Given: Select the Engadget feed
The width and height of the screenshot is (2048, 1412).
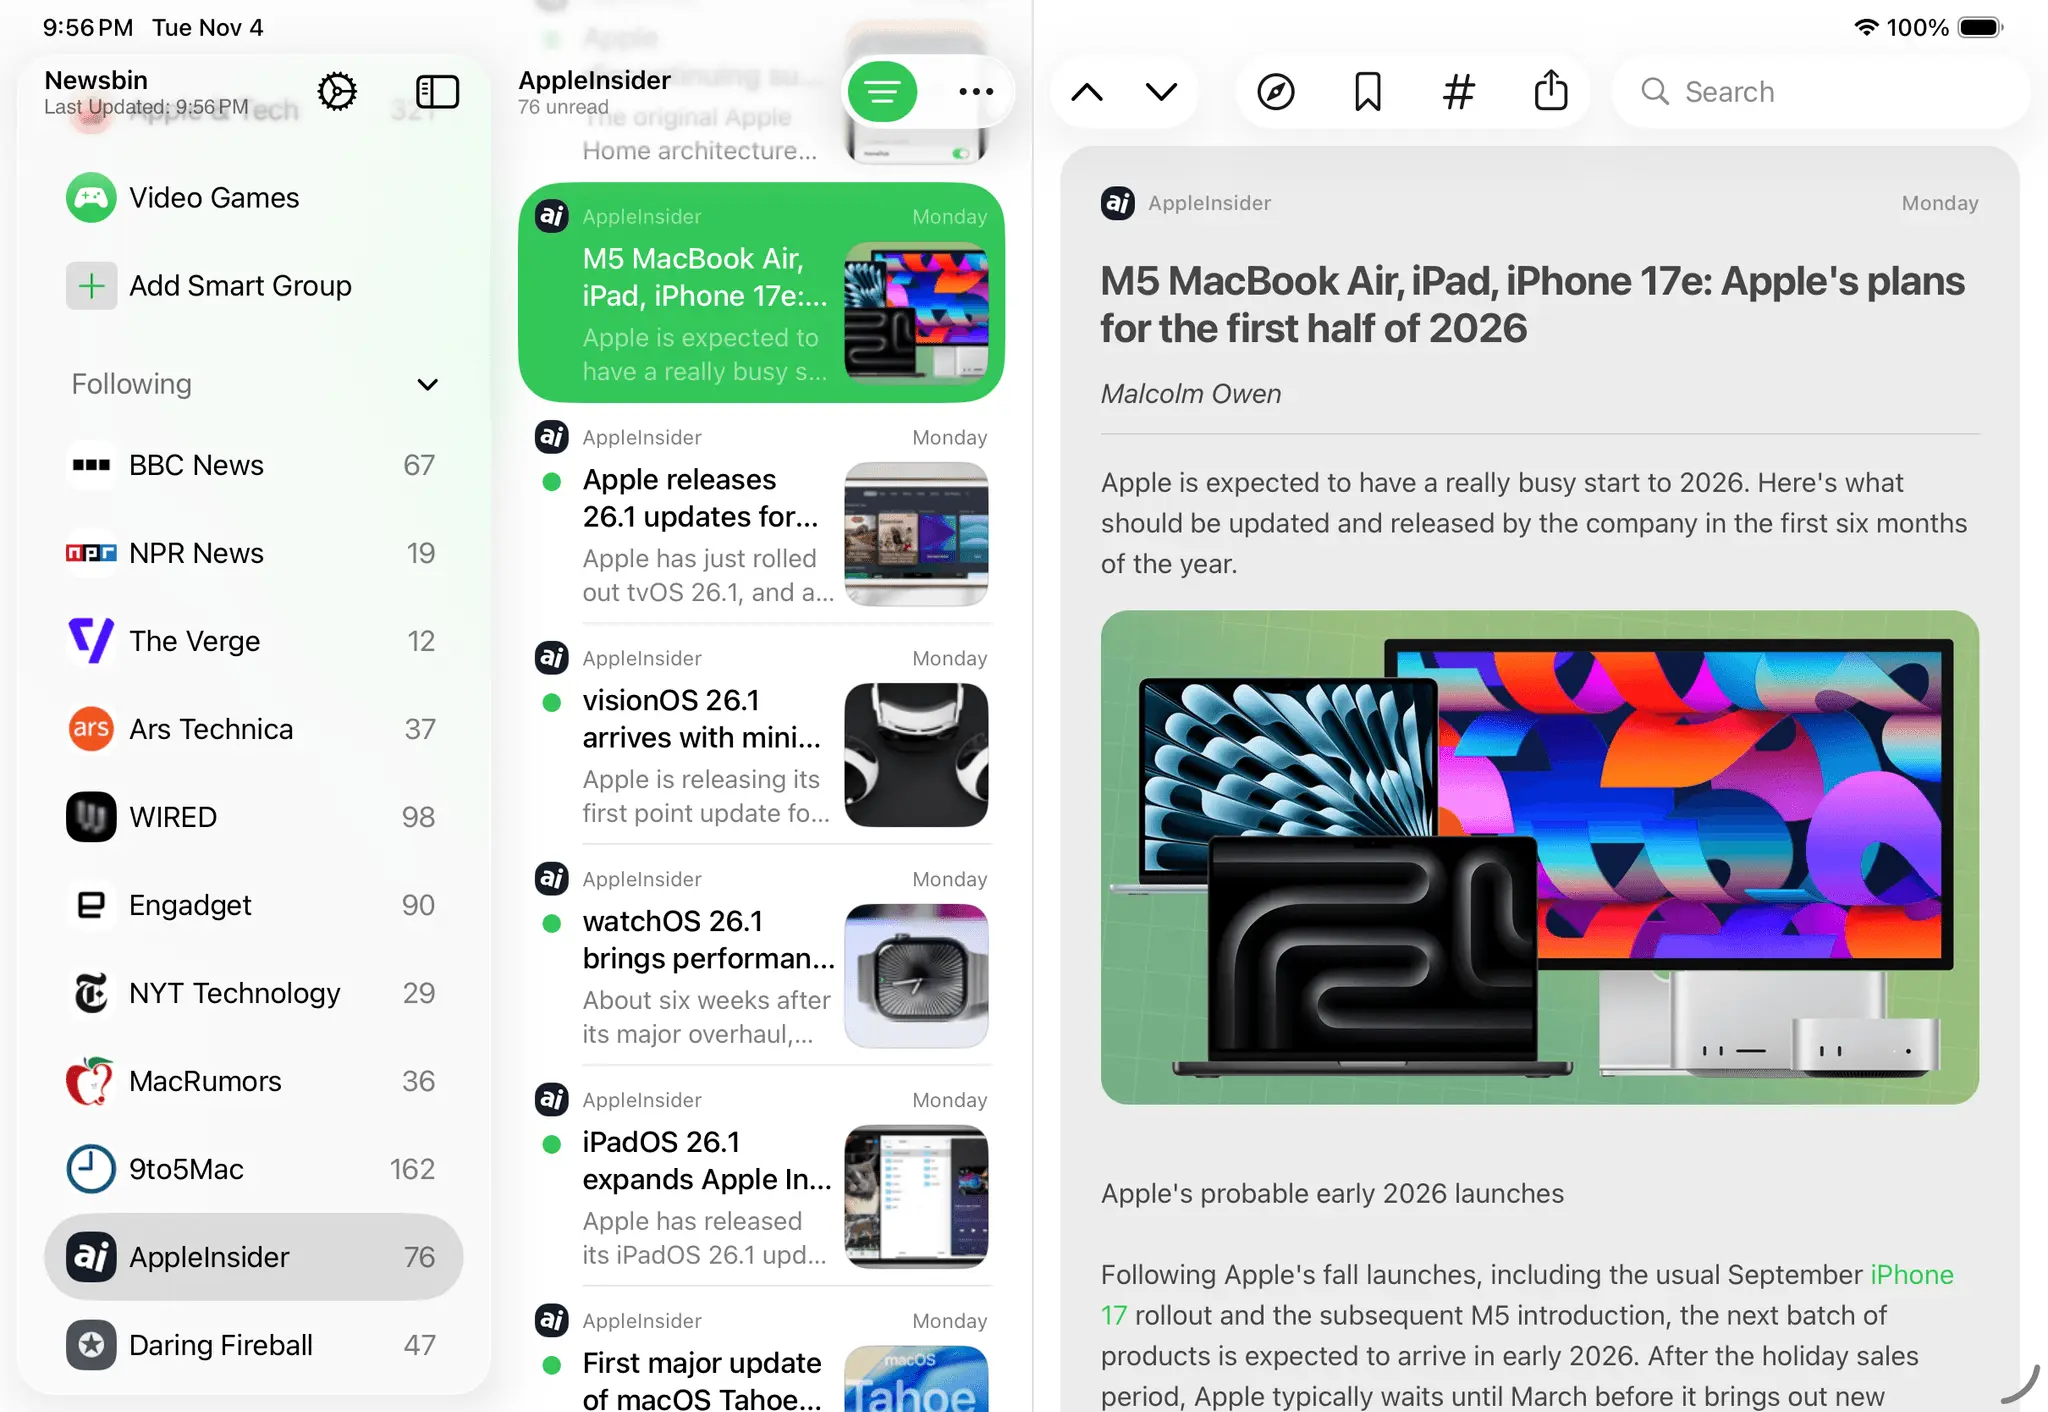Looking at the screenshot, I should click(254, 905).
